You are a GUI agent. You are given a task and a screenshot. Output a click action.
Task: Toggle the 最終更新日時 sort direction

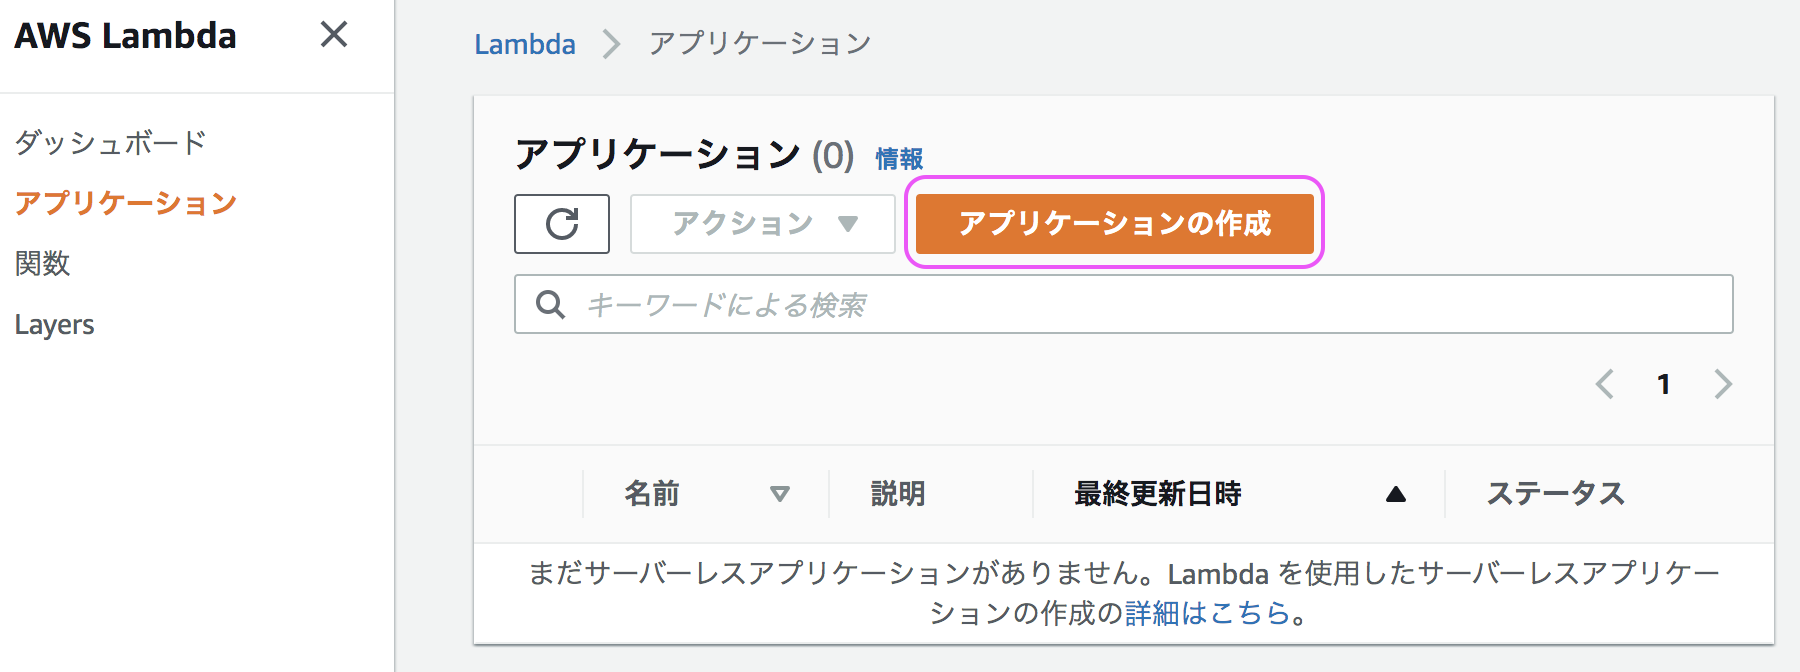point(1396,494)
